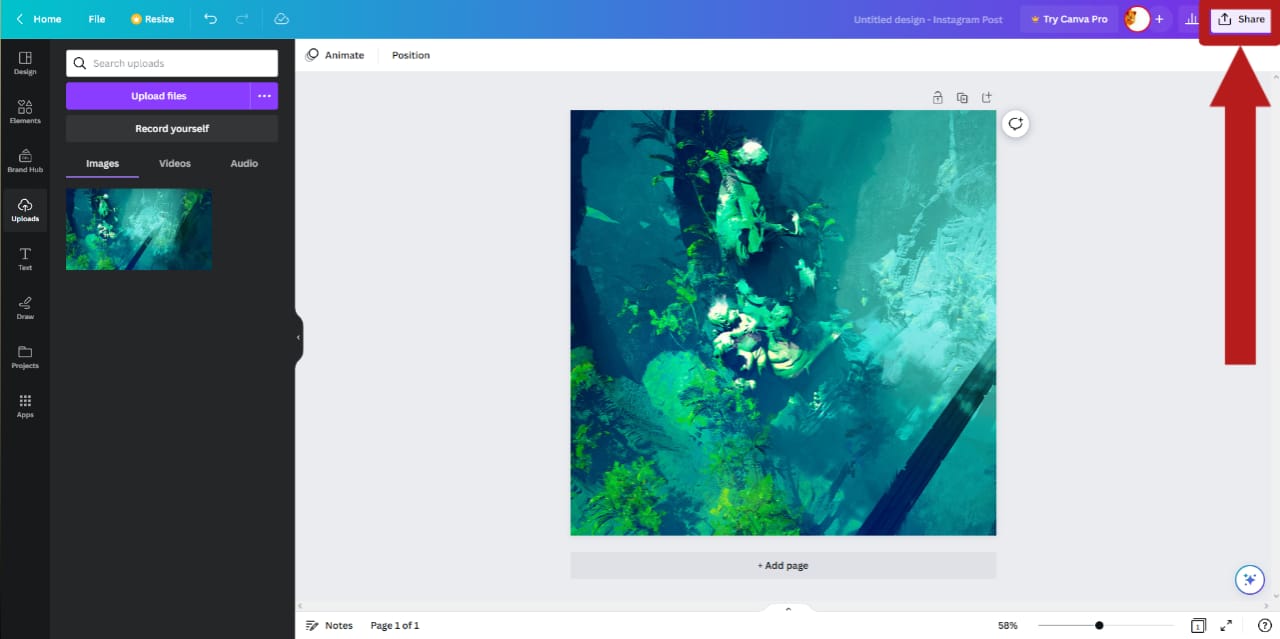The image size is (1280, 639).
Task: Click the cloud save status icon
Action: [x=281, y=19]
